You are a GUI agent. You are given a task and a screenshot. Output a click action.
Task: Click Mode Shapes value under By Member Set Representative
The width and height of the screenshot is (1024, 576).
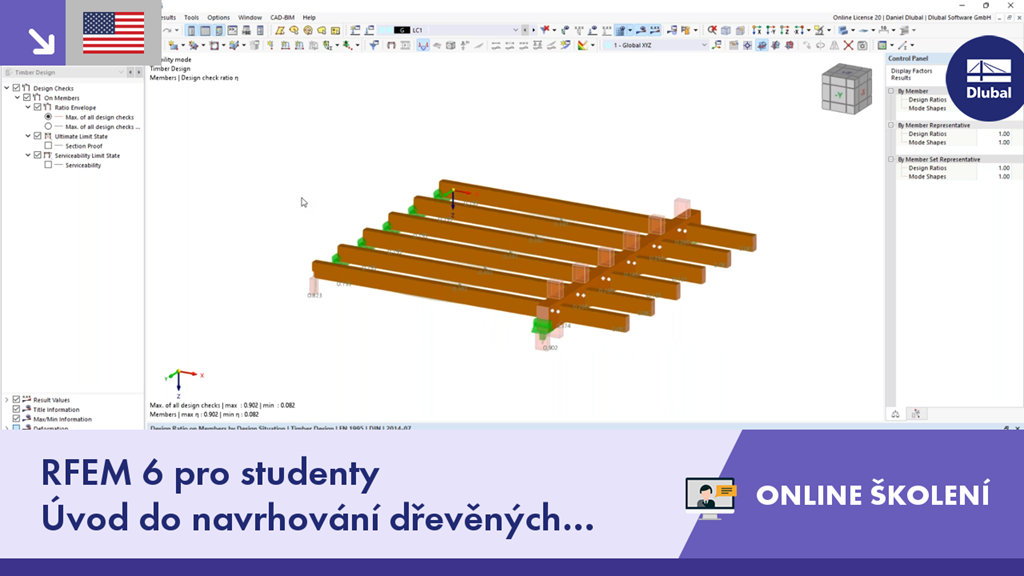point(1004,176)
